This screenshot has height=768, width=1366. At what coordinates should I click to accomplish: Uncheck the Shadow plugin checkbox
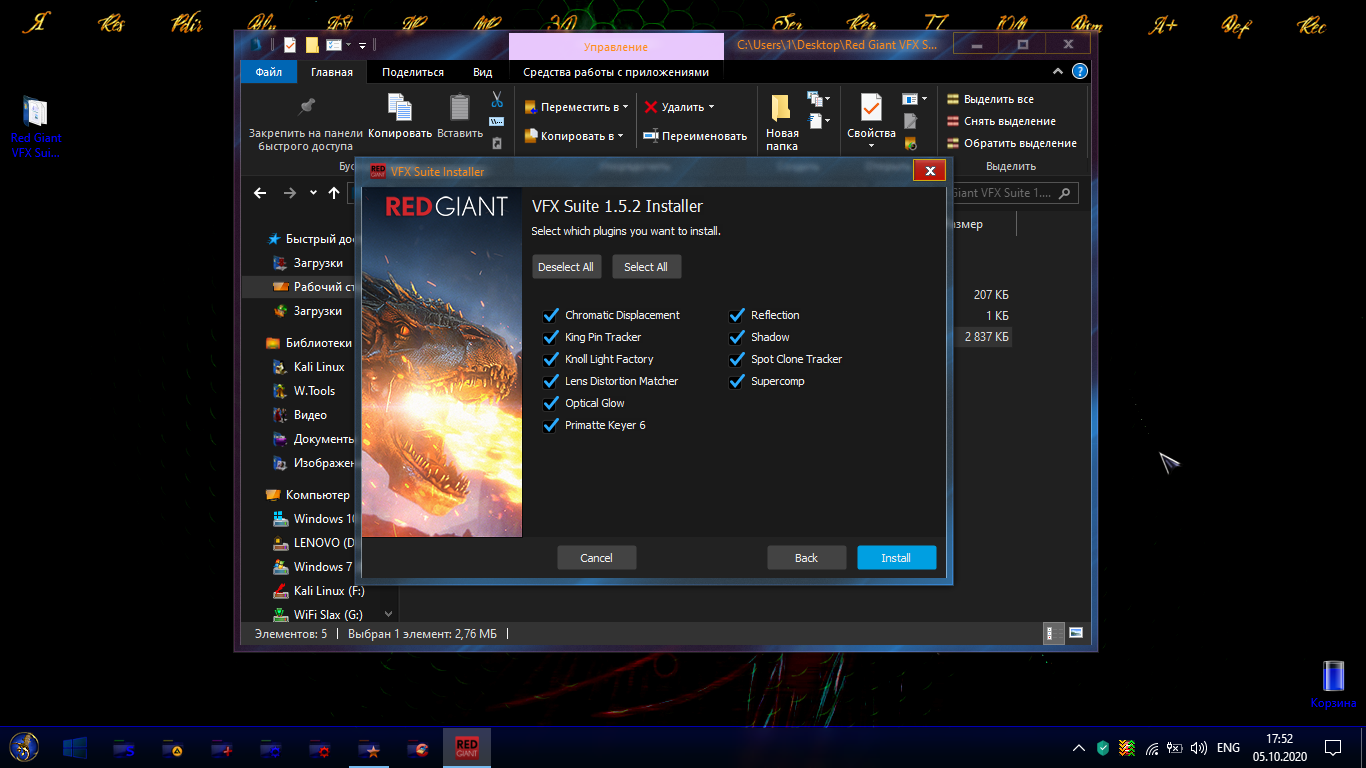[x=737, y=337]
